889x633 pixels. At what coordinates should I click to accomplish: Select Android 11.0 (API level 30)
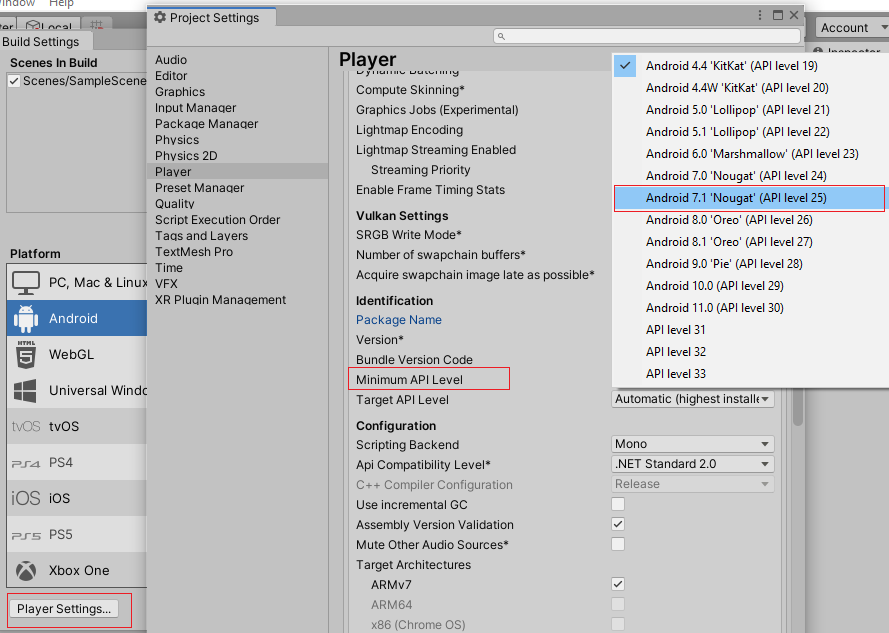pos(751,308)
